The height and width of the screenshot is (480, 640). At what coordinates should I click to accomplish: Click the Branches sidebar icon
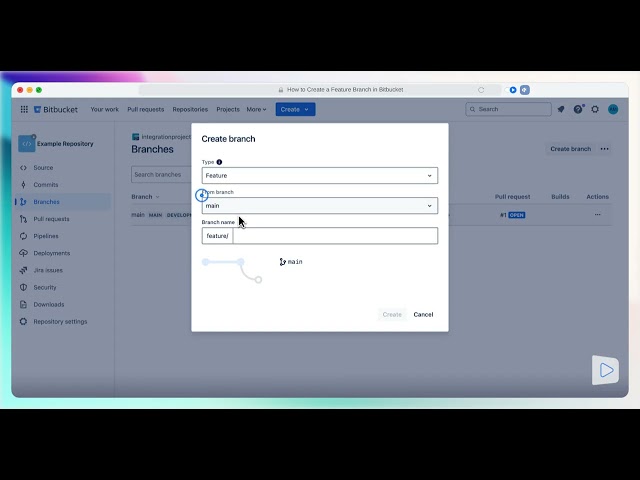tap(23, 202)
